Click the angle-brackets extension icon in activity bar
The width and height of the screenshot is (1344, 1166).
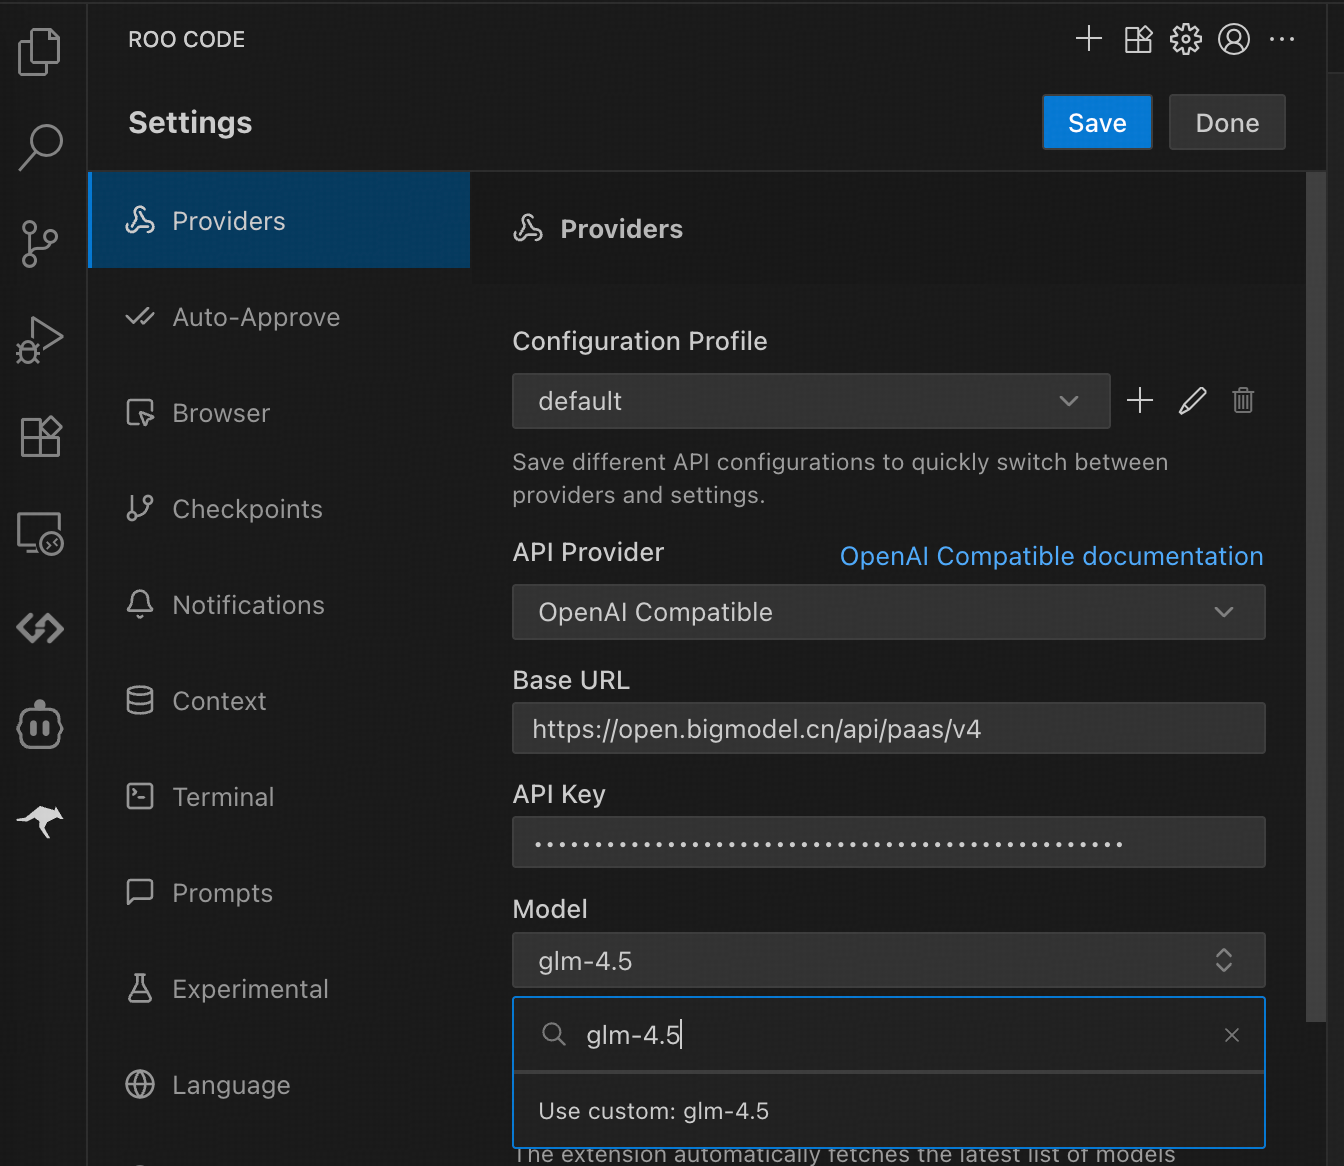coord(40,628)
